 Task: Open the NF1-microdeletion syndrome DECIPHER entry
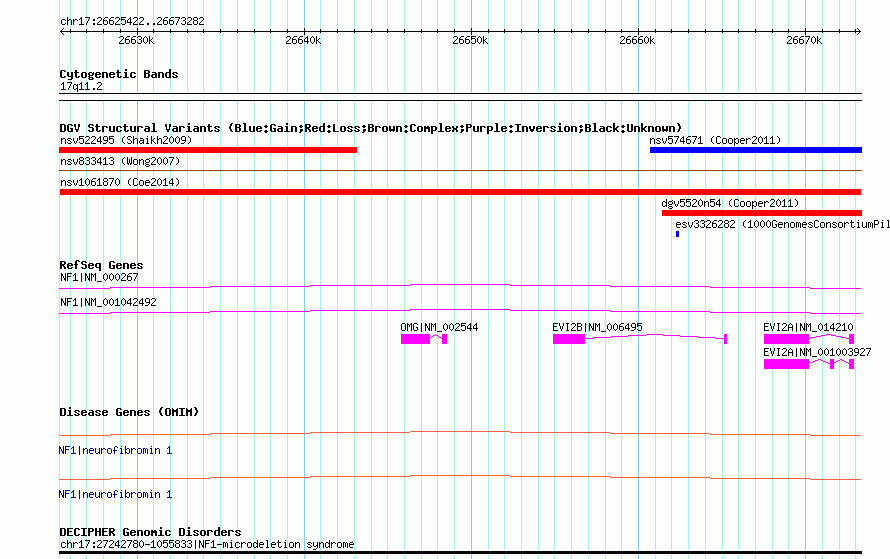tap(206, 545)
